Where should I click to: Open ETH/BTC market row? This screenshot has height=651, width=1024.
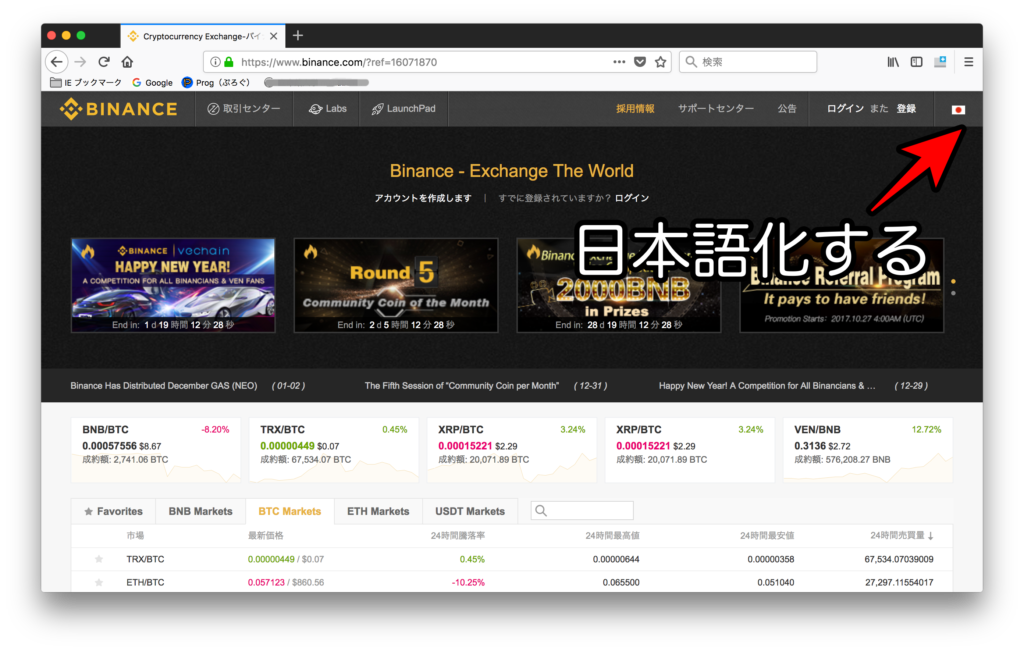click(x=512, y=582)
